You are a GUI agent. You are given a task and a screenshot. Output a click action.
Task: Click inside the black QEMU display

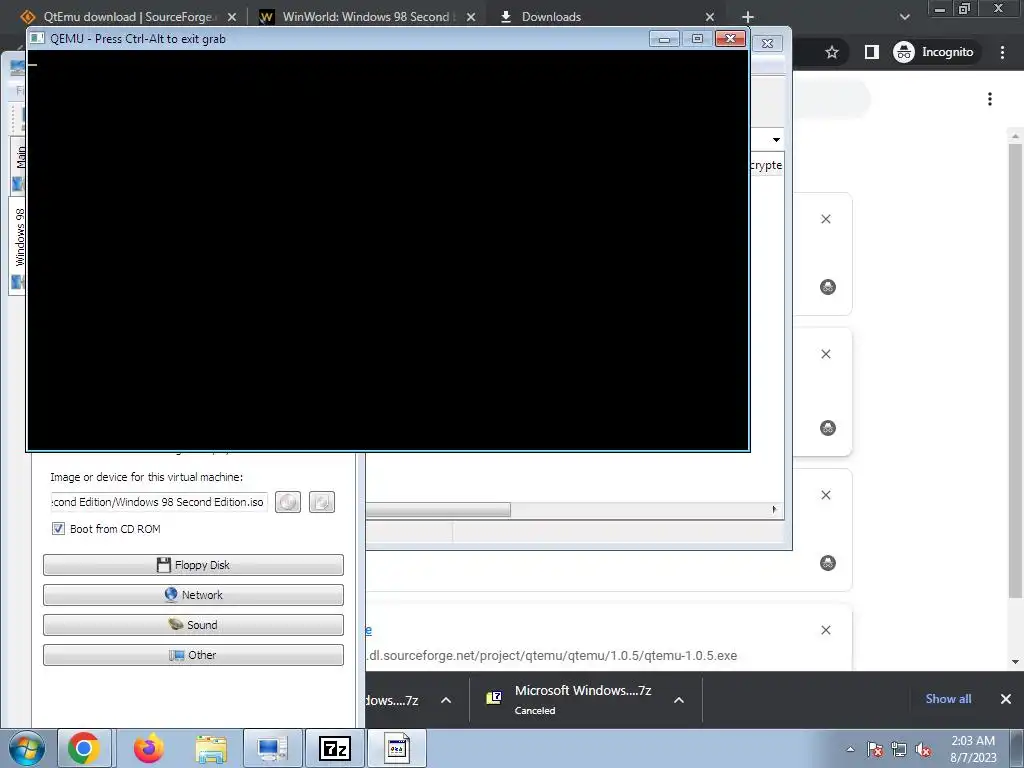point(388,250)
